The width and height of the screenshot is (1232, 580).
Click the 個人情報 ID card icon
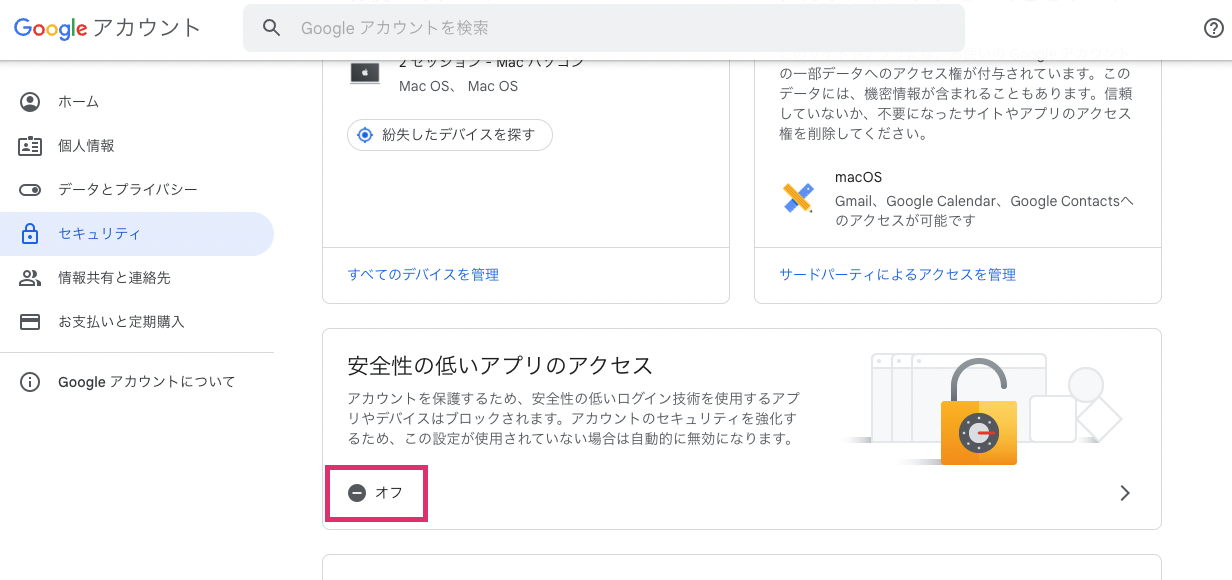(30, 146)
